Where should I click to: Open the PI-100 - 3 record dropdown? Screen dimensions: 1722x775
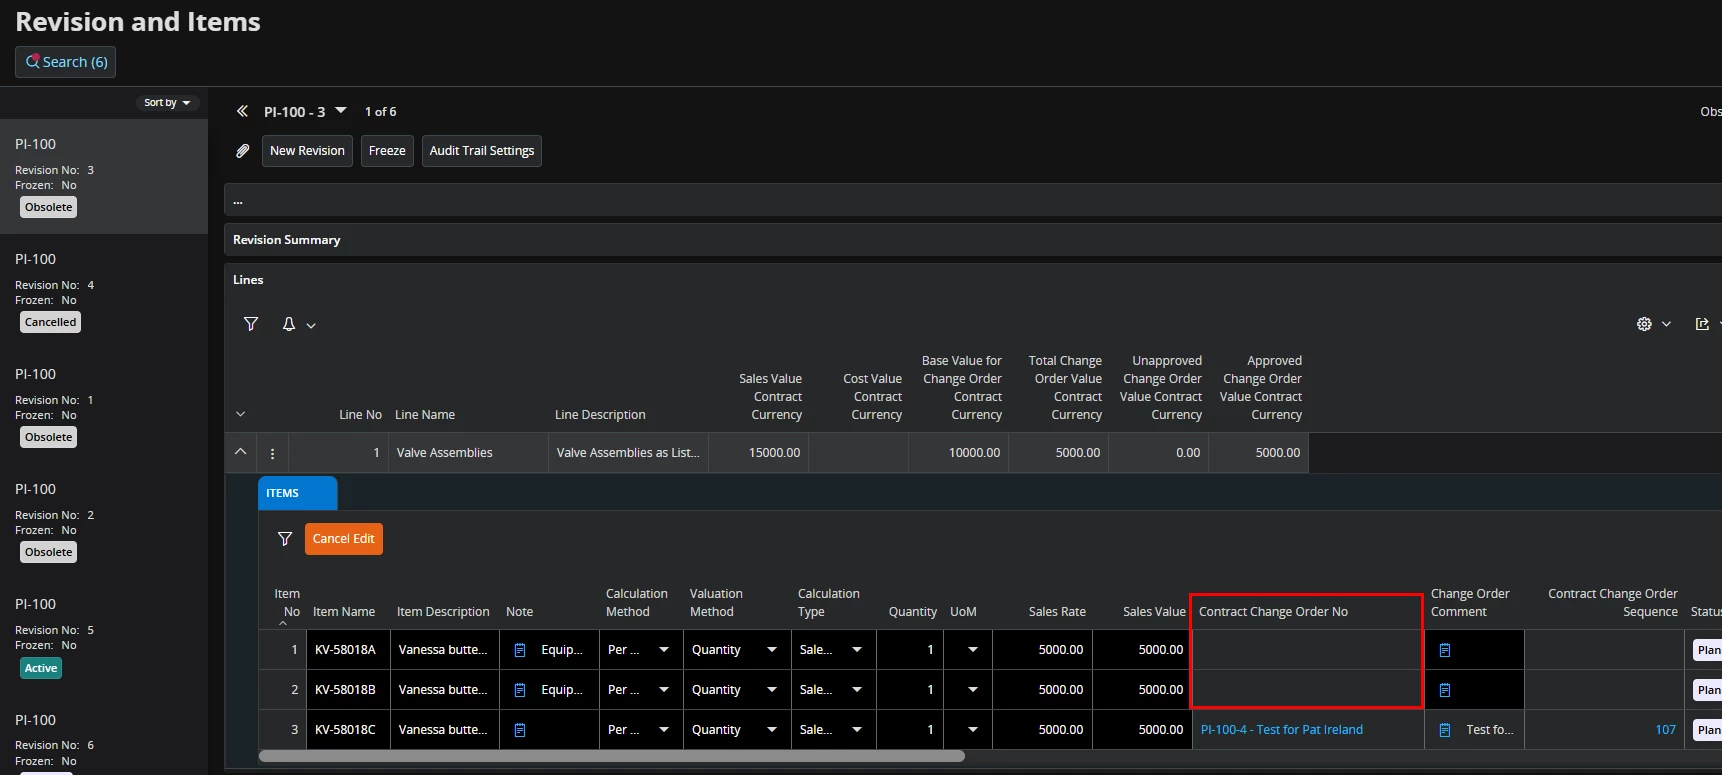pos(340,111)
